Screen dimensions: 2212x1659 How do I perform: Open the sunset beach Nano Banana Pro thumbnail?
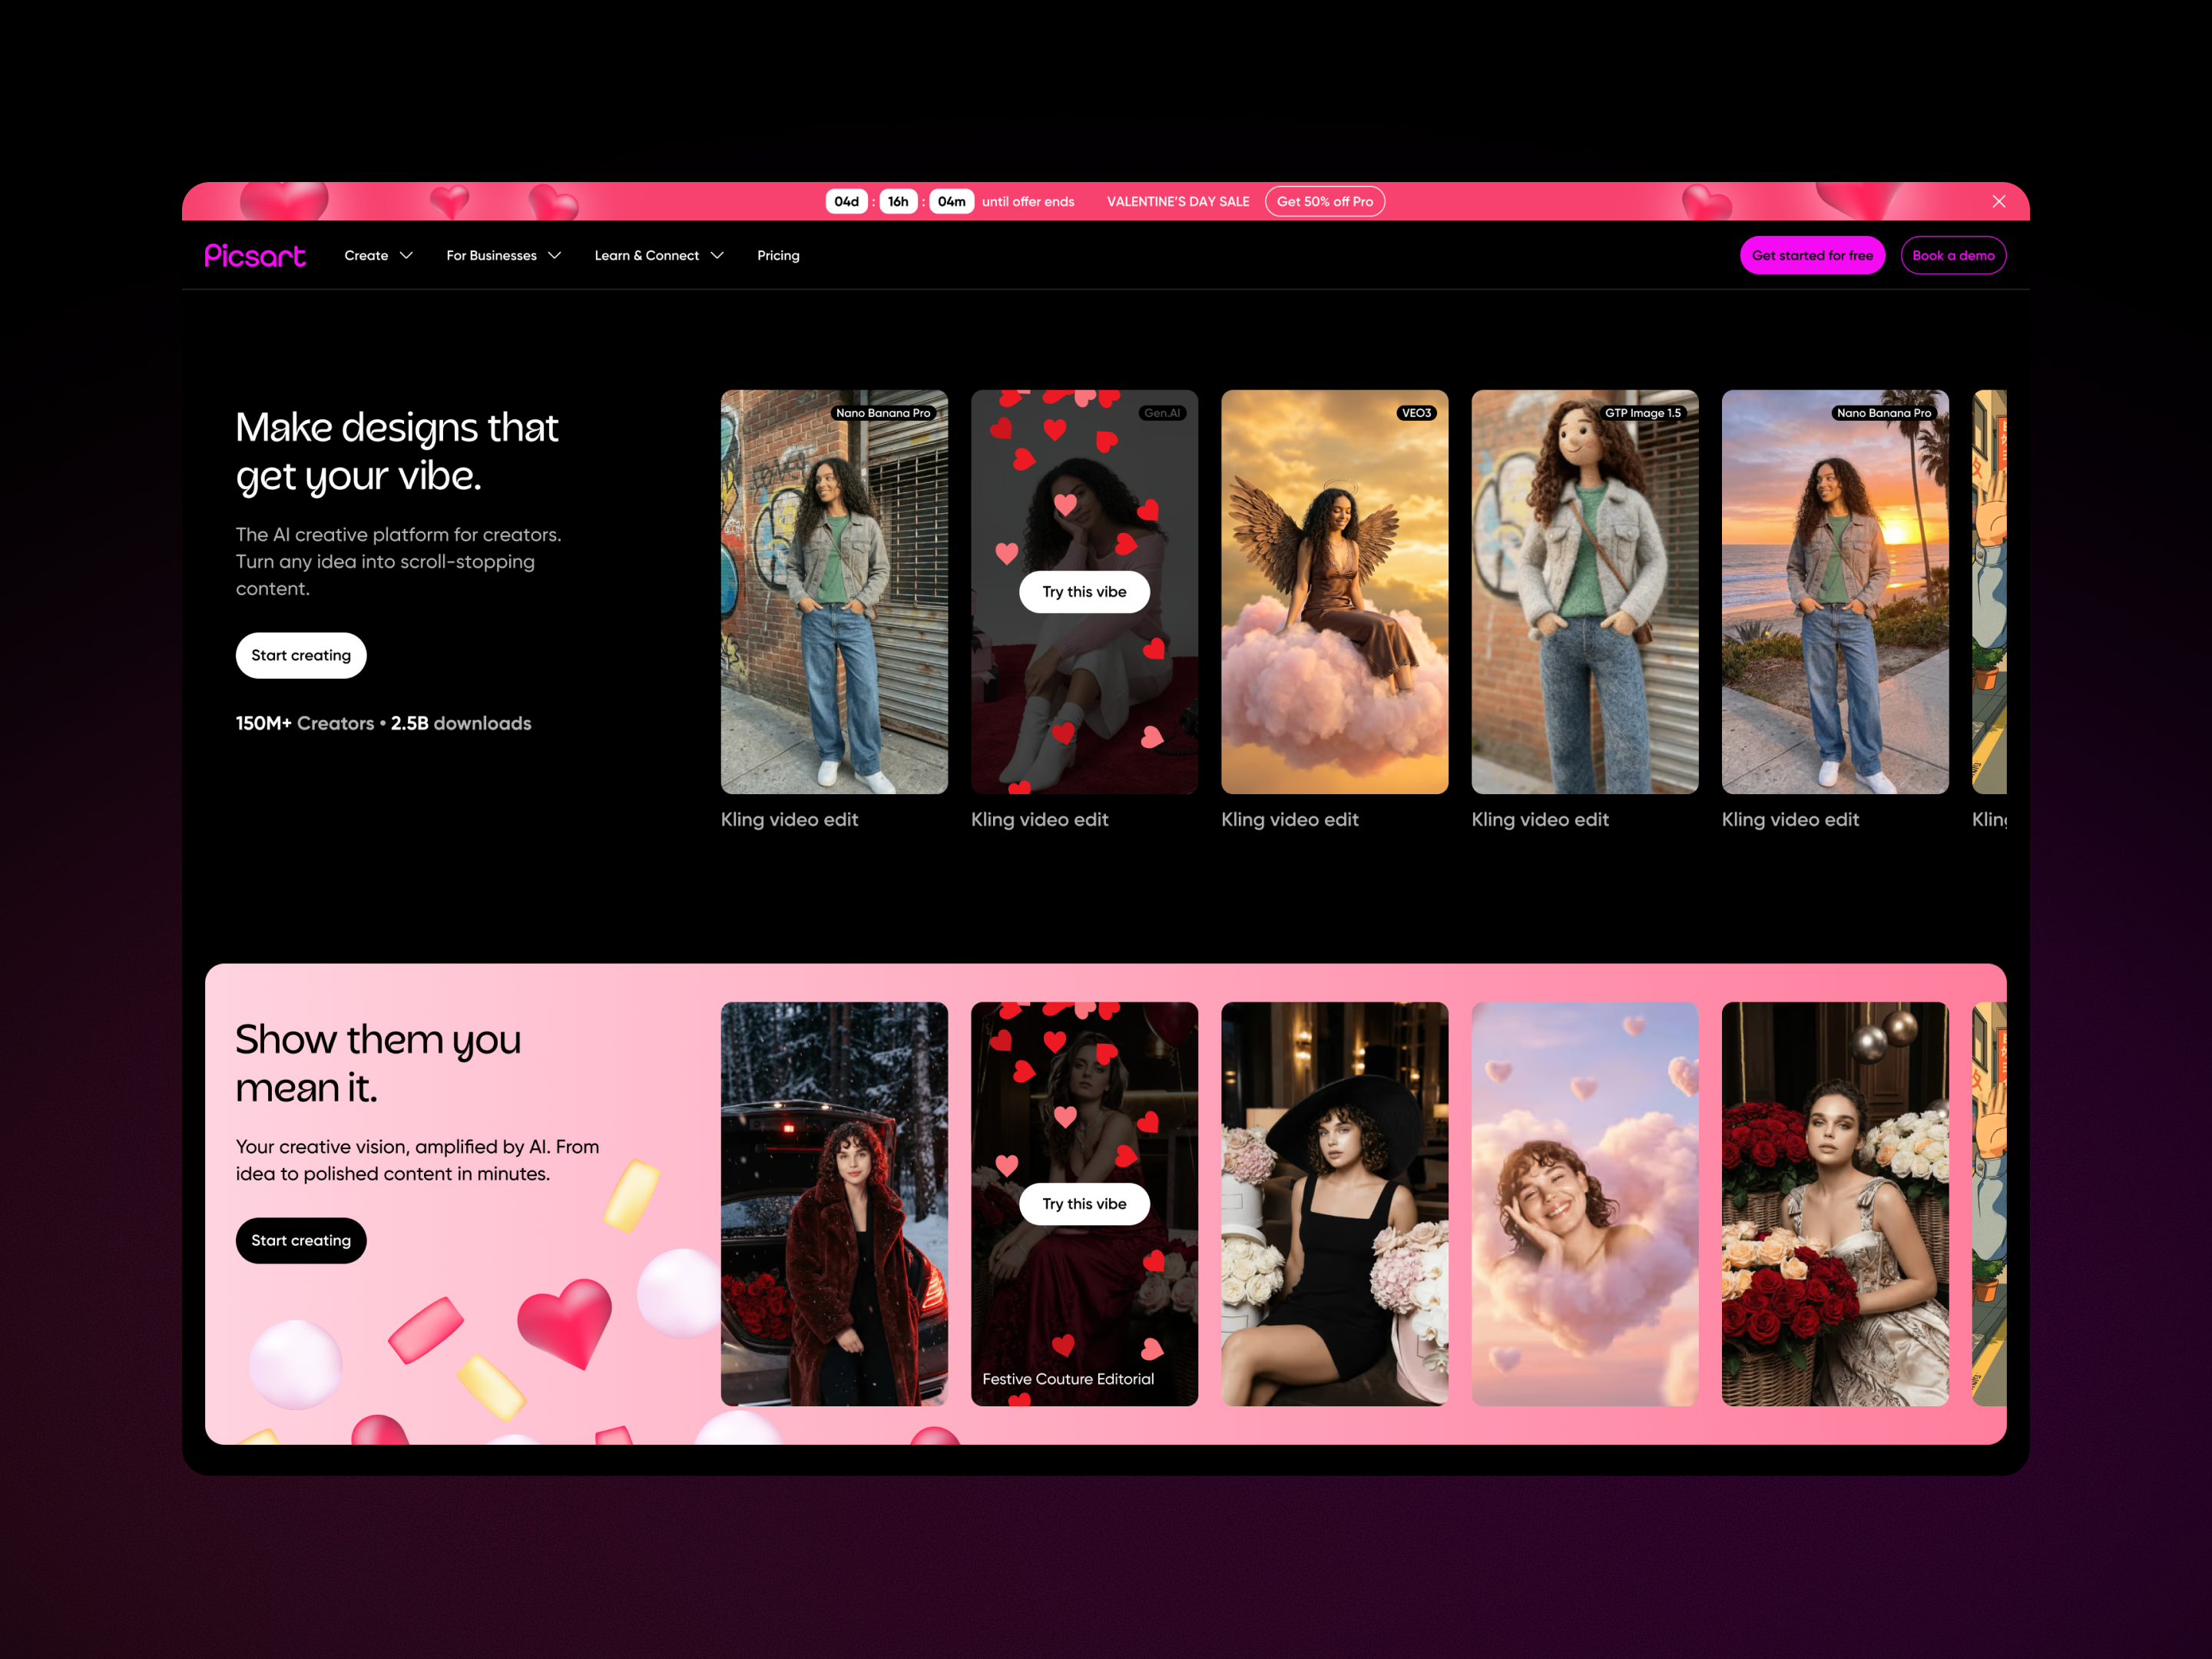point(1834,592)
